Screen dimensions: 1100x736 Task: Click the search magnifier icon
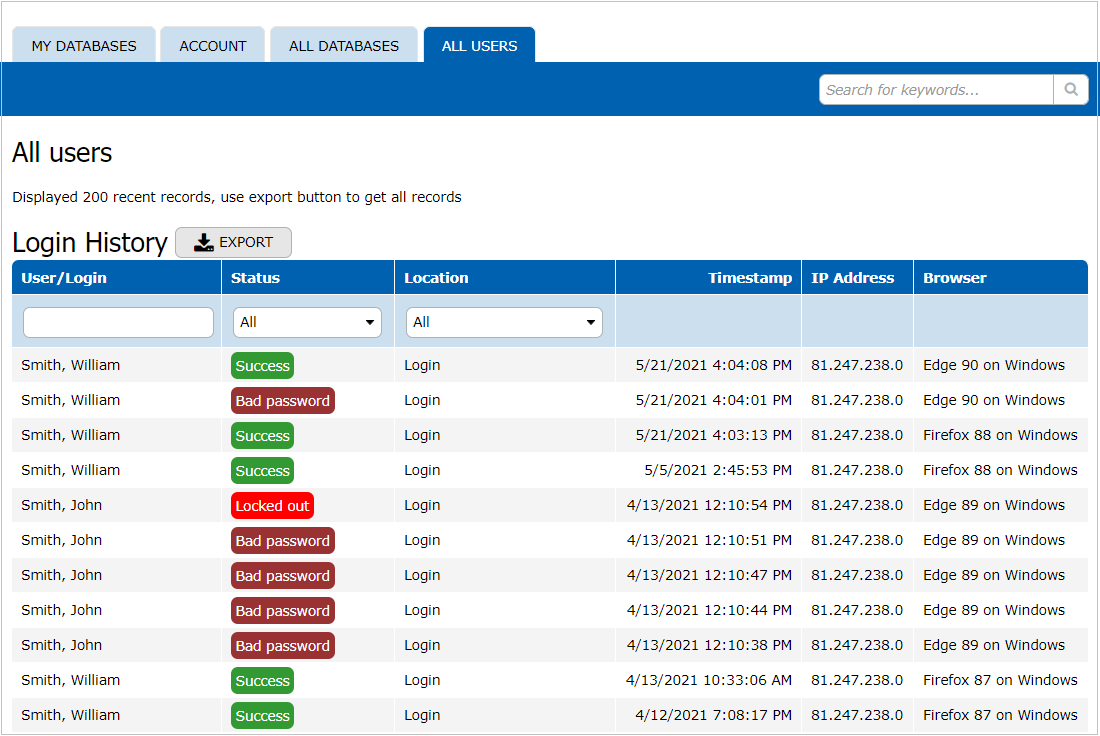point(1071,90)
